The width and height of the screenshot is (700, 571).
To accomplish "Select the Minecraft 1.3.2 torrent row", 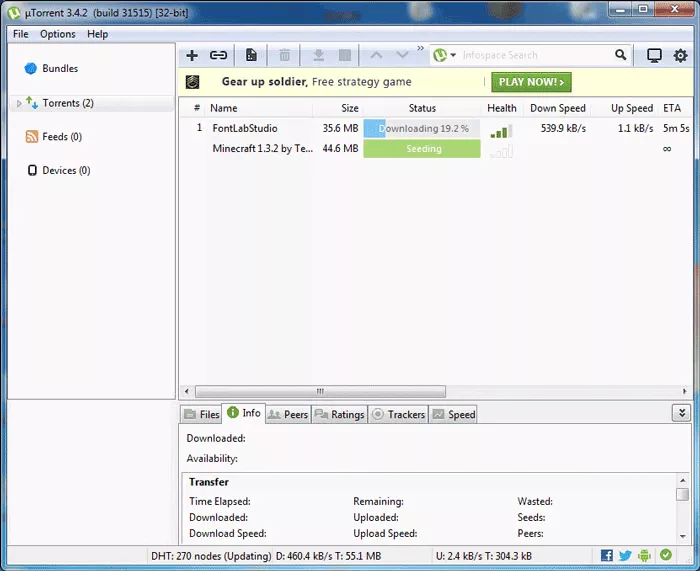I will [x=436, y=149].
